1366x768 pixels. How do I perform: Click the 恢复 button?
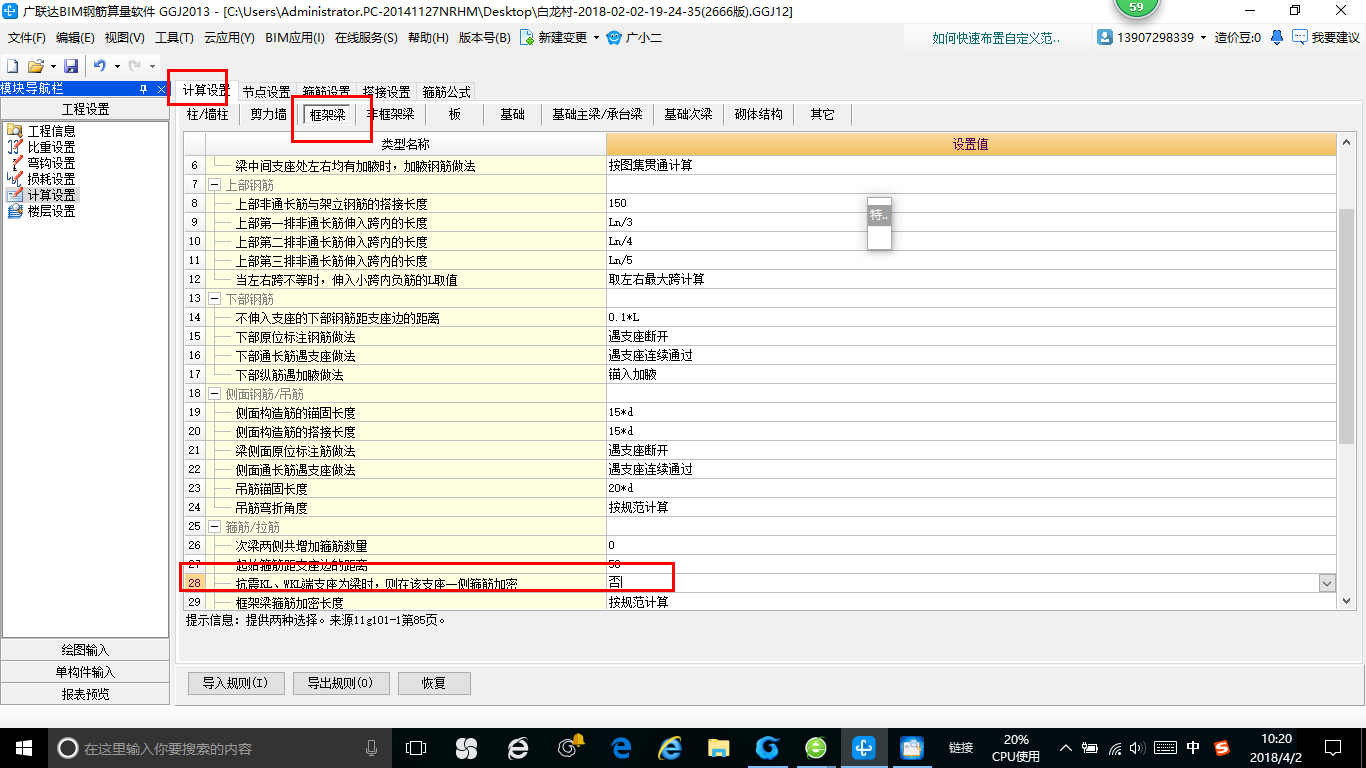[433, 684]
